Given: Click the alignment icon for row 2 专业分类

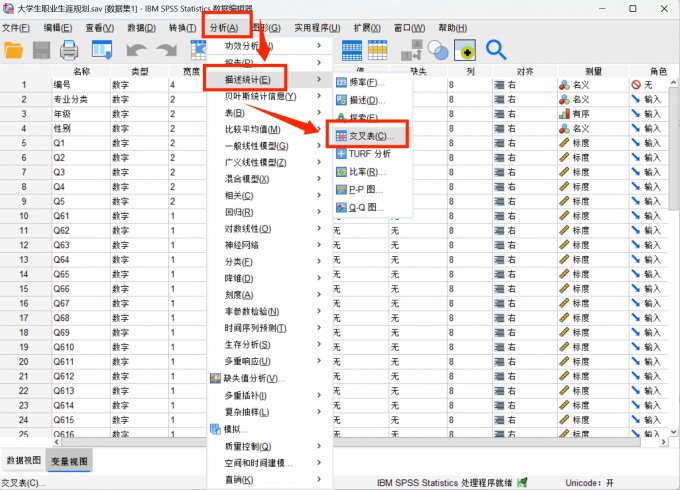Looking at the screenshot, I should tap(500, 100).
